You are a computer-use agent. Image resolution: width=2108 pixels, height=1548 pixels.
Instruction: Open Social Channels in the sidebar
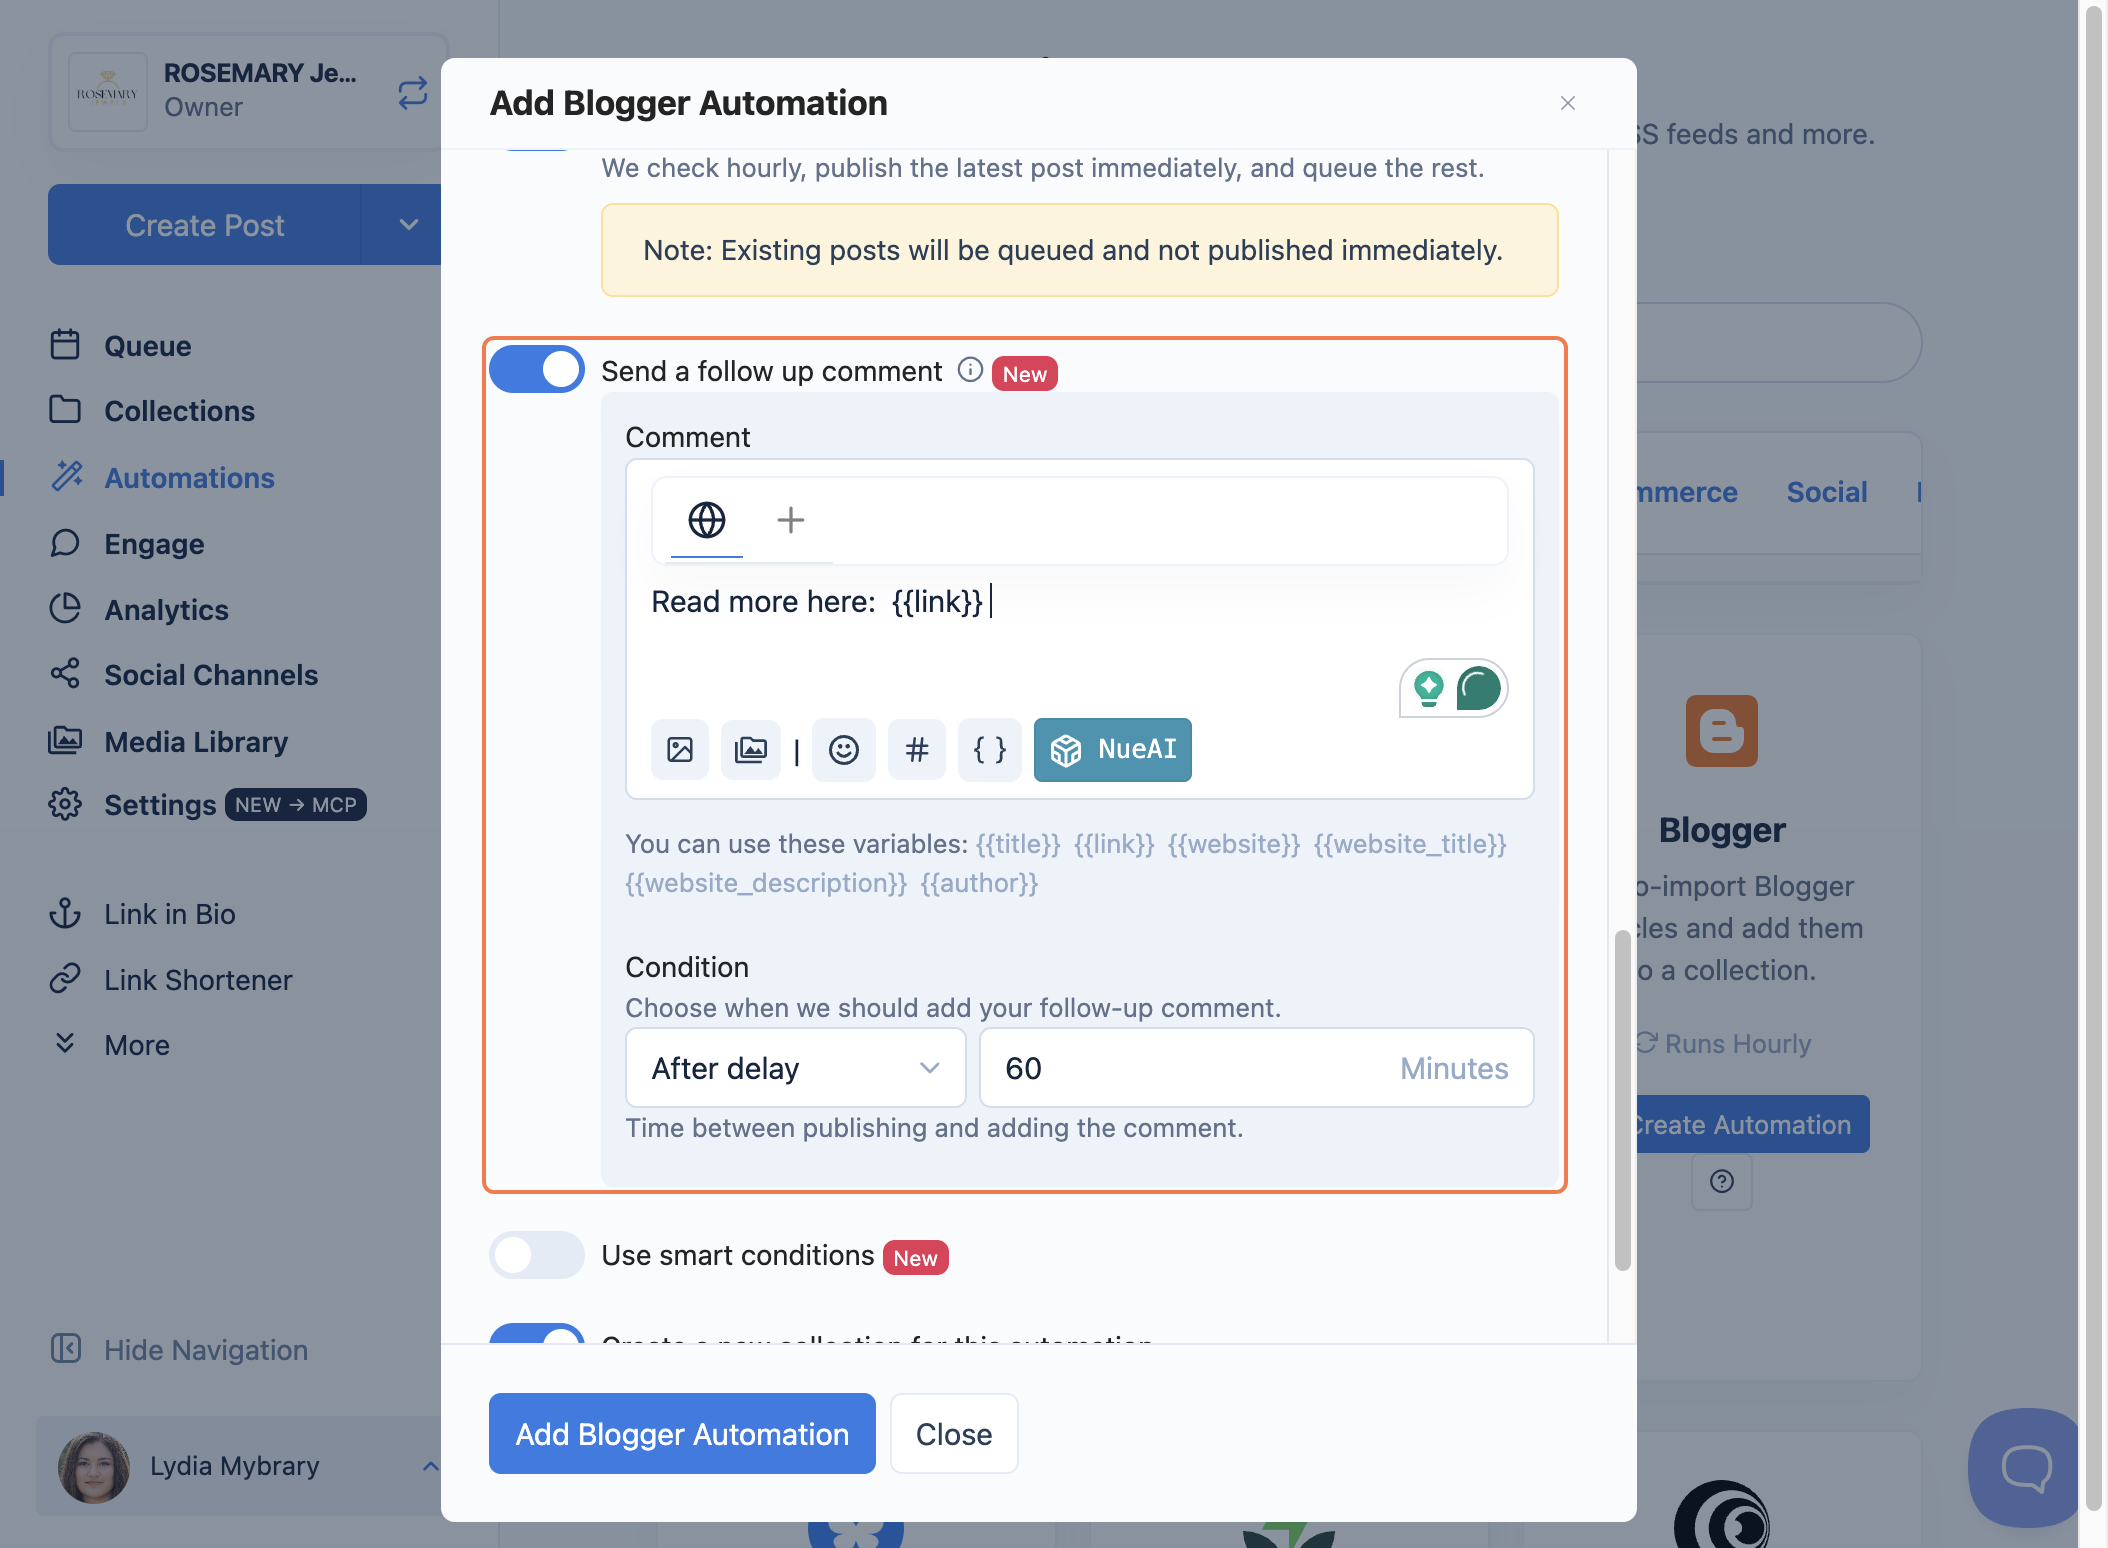[x=212, y=674]
